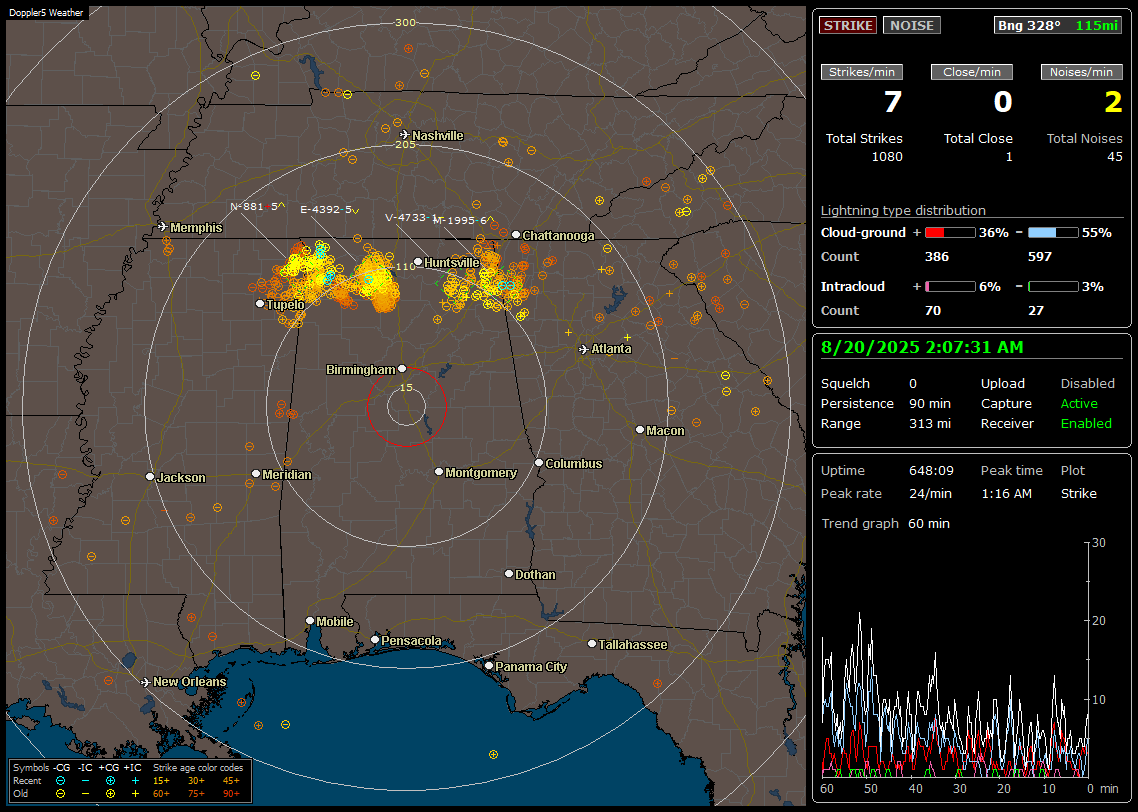This screenshot has width=1138, height=812.
Task: Click the Nashville airport plane icon
Action: 405,135
